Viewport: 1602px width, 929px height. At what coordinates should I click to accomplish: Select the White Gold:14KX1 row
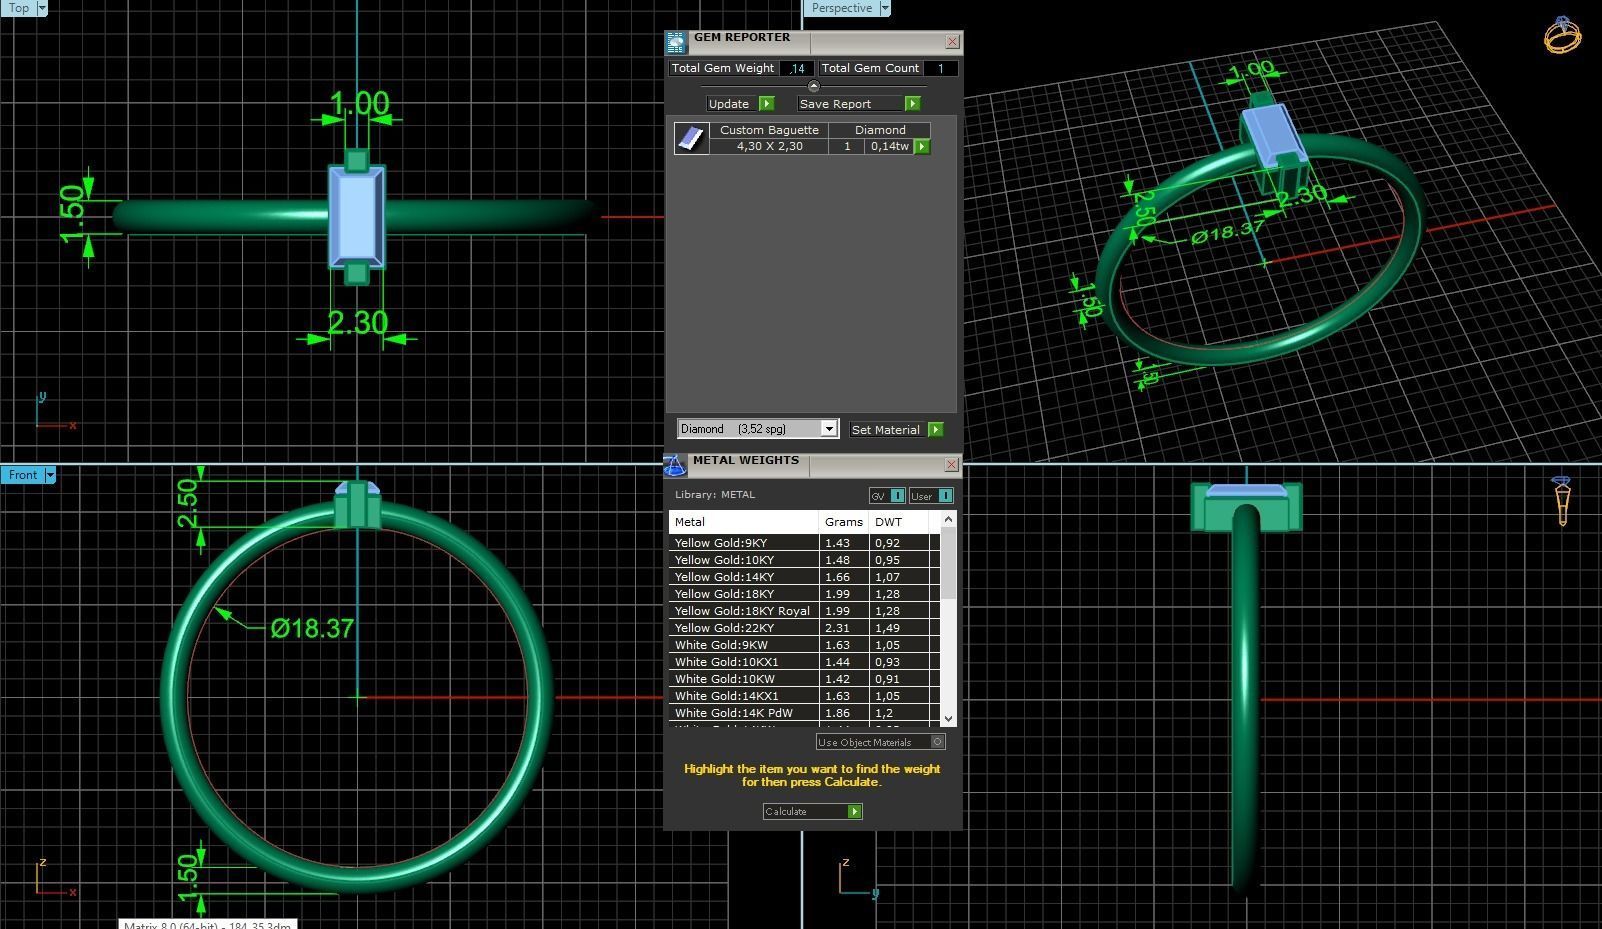(x=805, y=696)
